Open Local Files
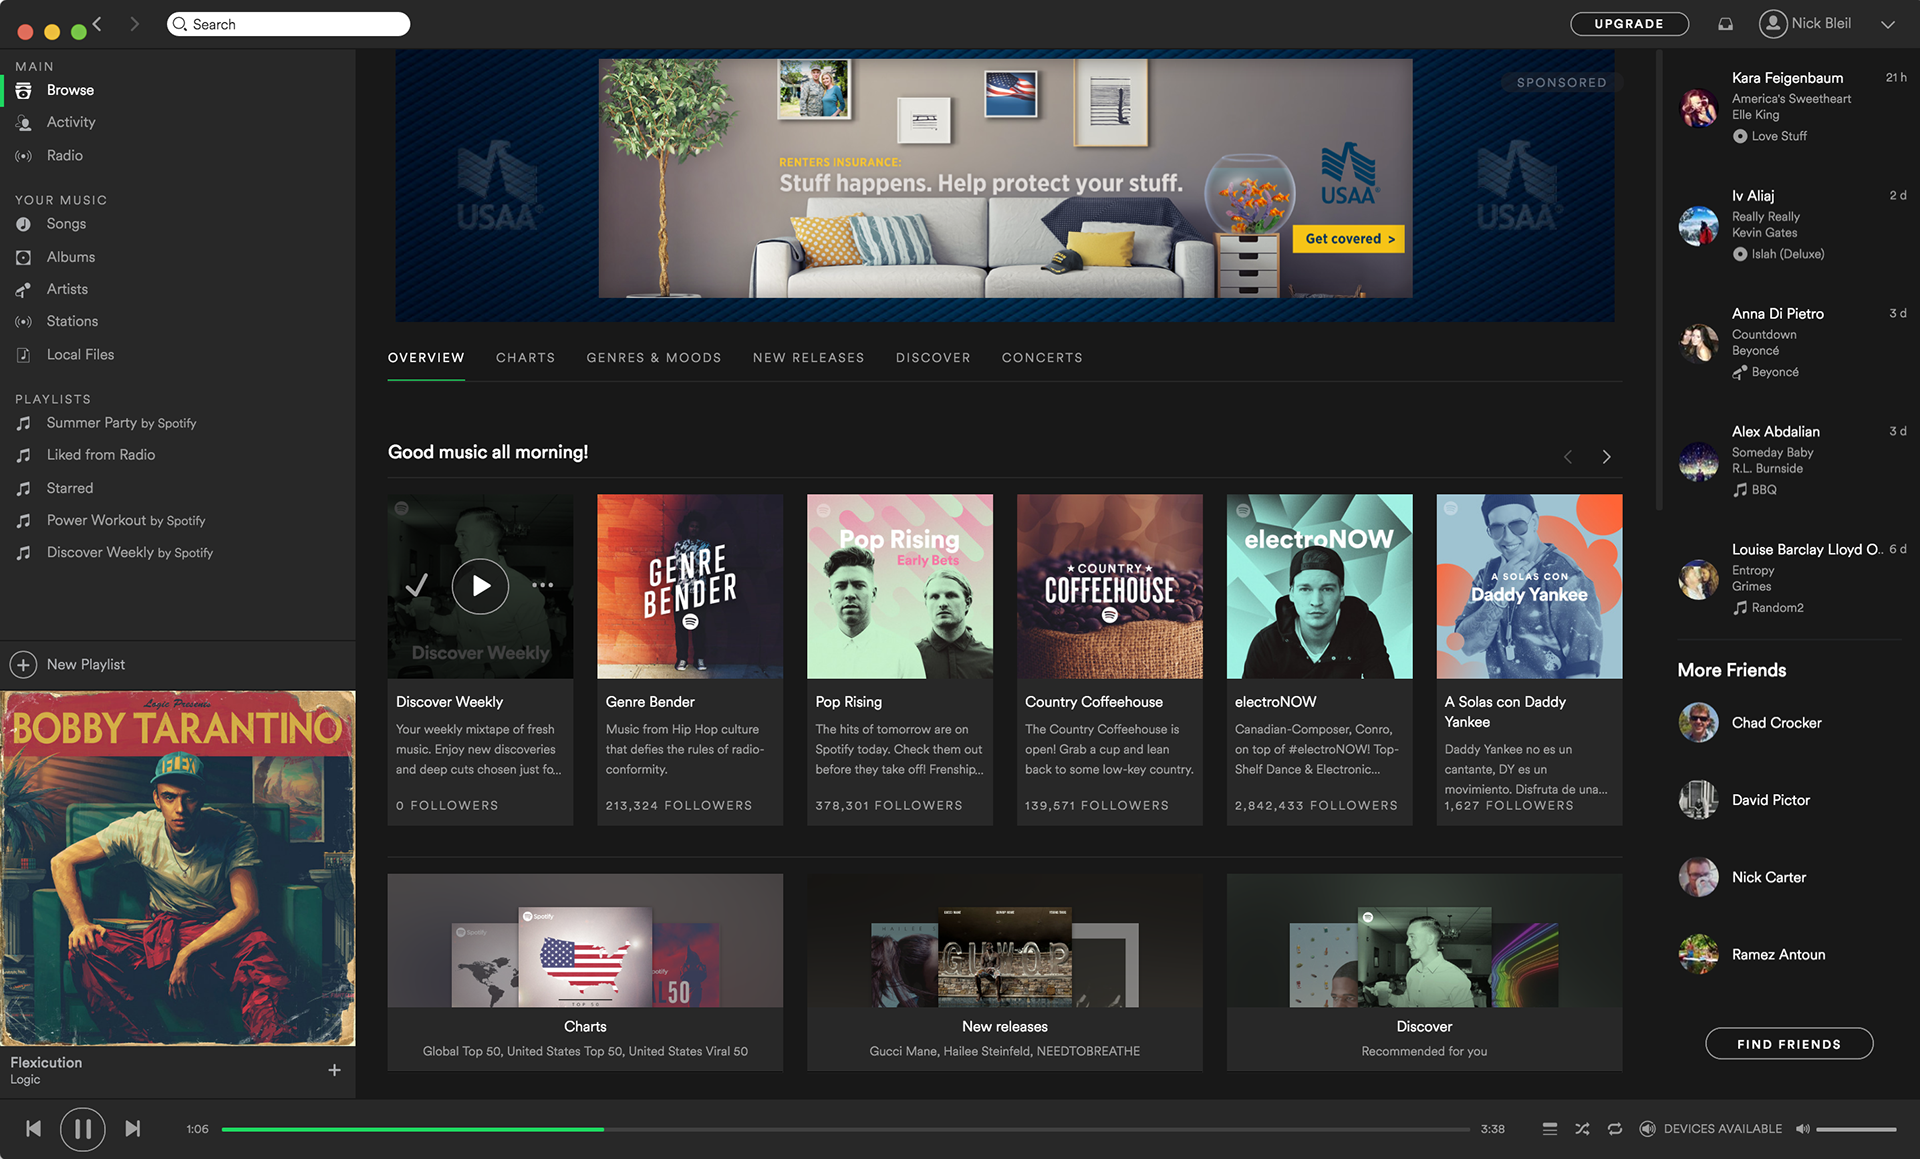 click(x=80, y=355)
